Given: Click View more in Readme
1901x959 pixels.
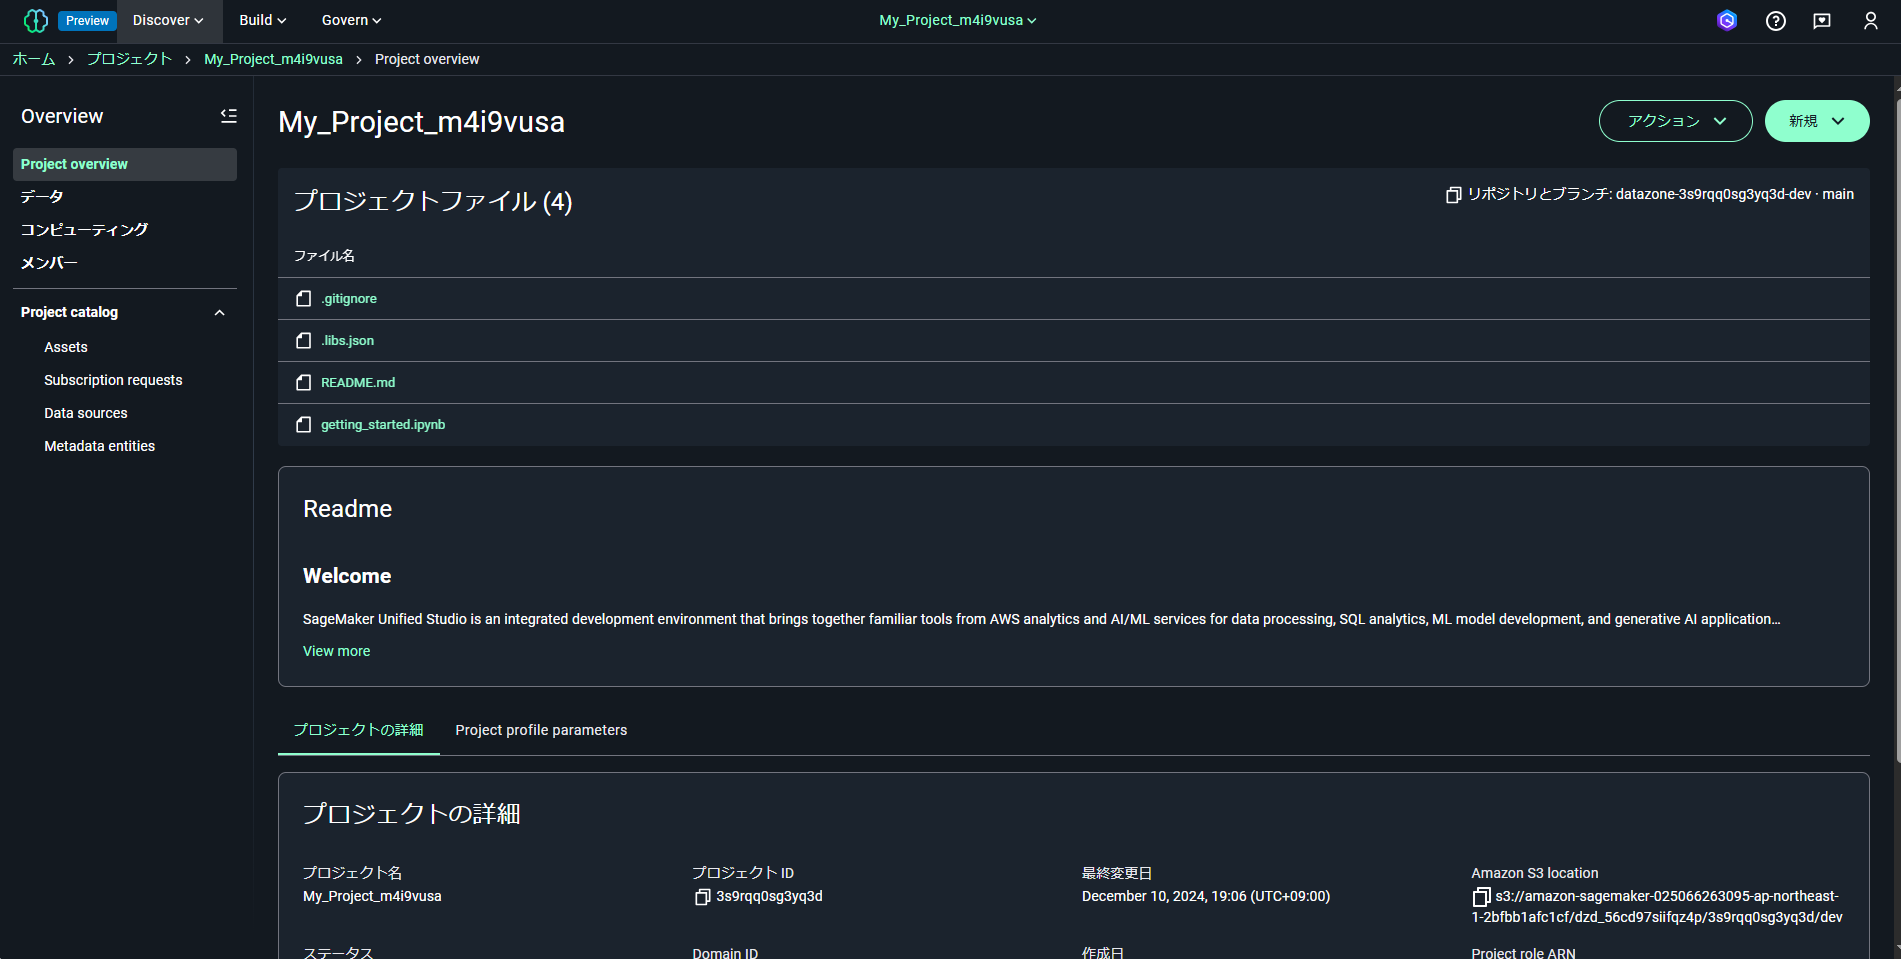Looking at the screenshot, I should pyautogui.click(x=337, y=651).
